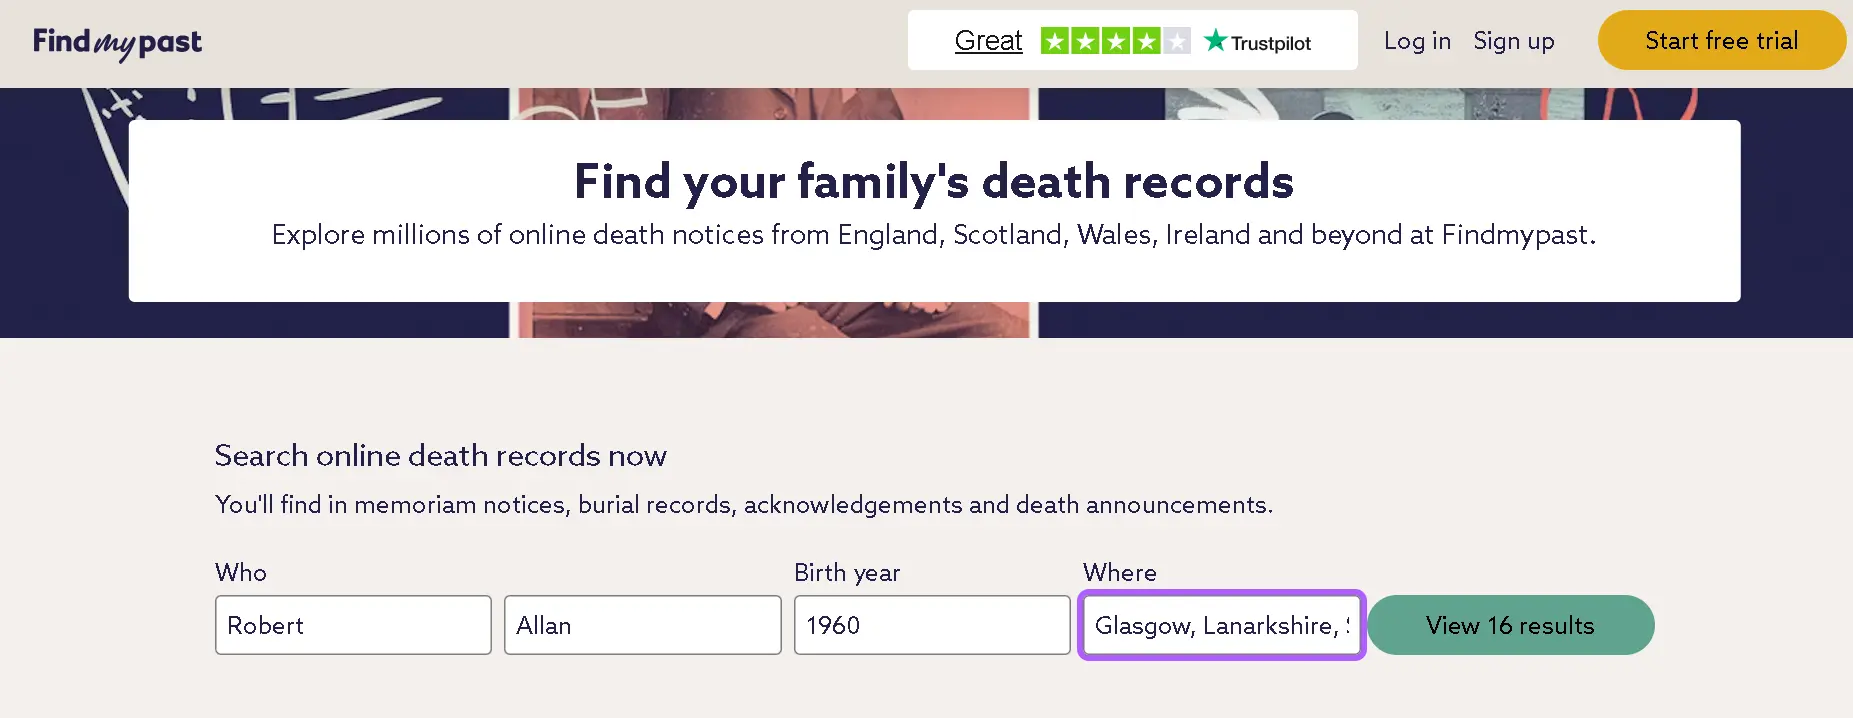Click the Findmypast logo
Viewport: 1853px width, 718px height.
[x=117, y=42]
